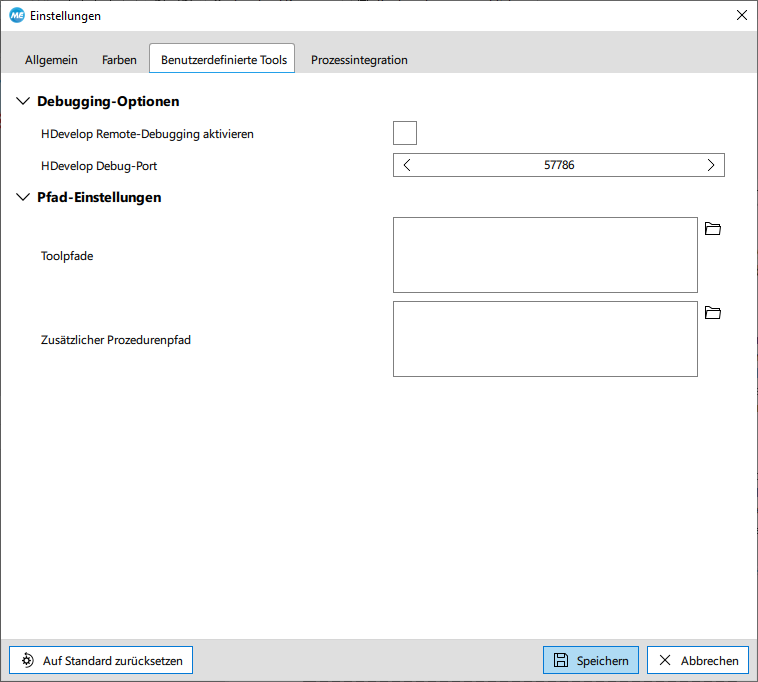Enable HDevelop Remote-Debugging checkbox

click(405, 133)
